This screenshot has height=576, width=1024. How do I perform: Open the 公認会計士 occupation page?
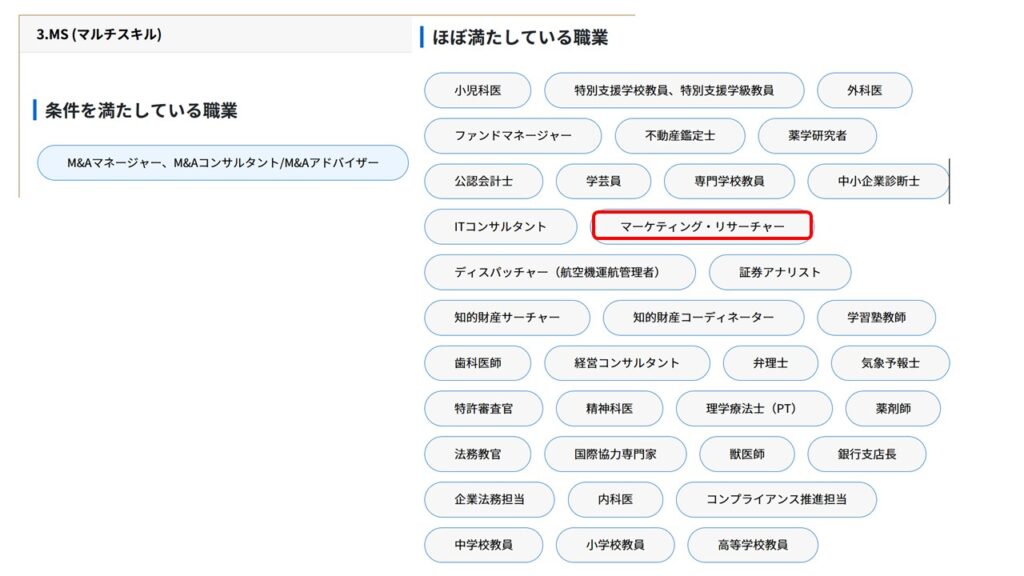[x=483, y=182]
